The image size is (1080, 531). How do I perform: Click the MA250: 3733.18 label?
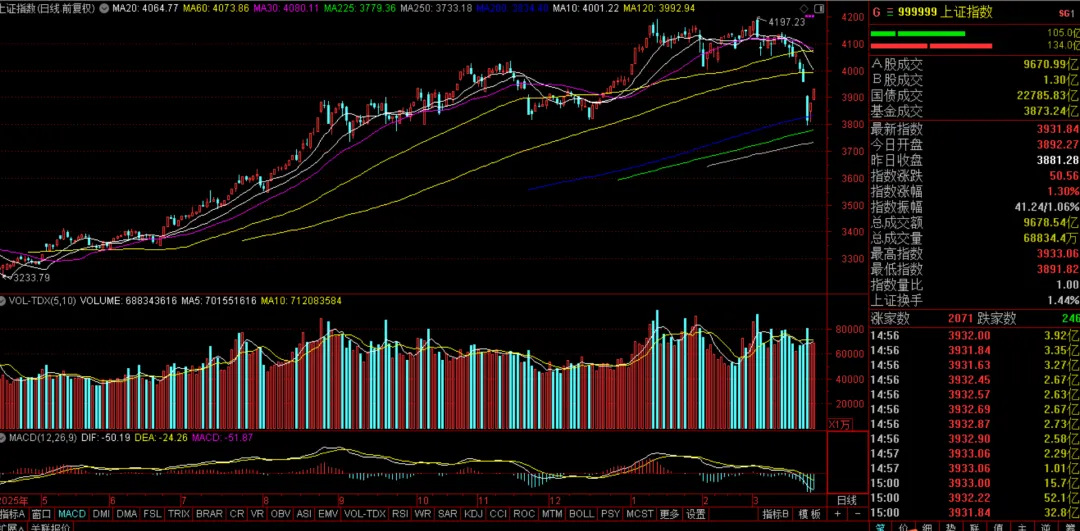[436, 8]
